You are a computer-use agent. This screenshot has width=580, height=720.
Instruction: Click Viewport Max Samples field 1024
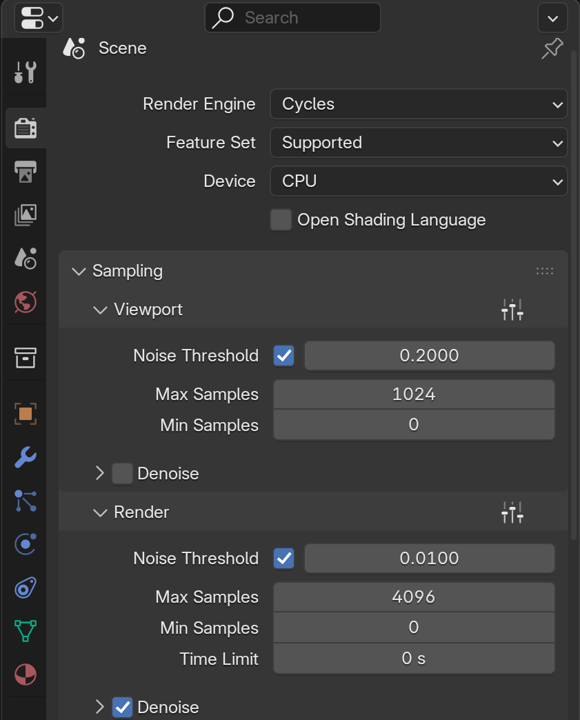pos(414,394)
